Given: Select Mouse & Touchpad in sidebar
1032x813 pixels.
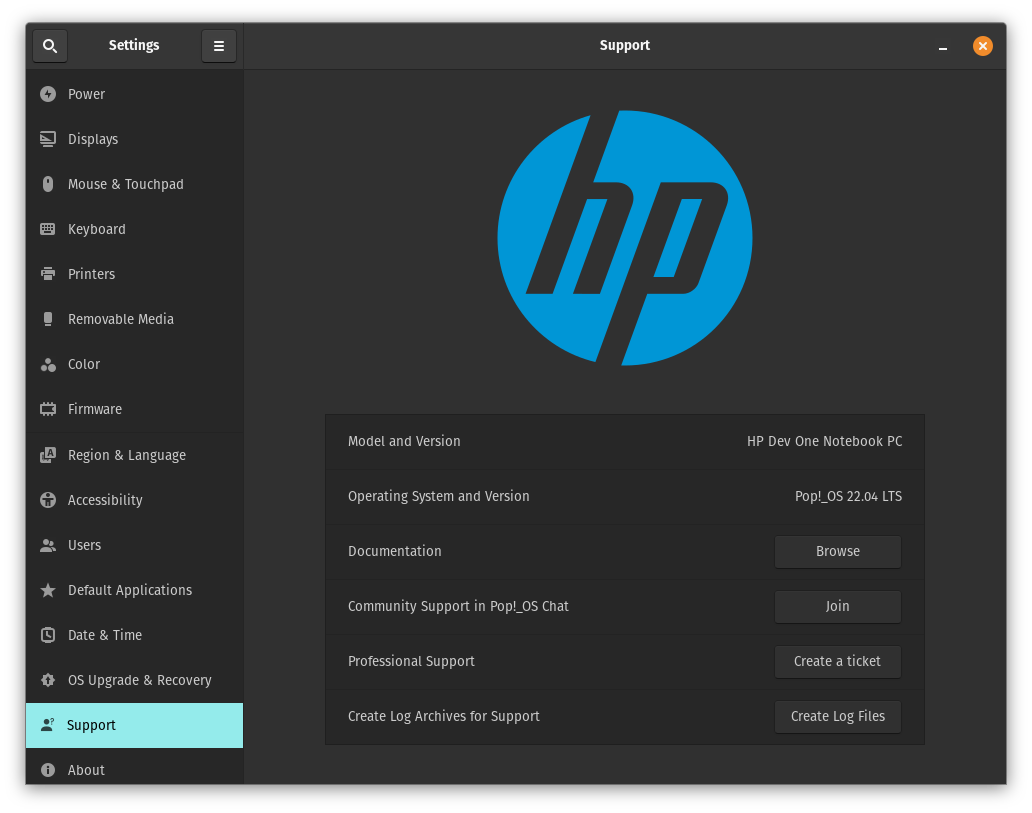Looking at the screenshot, I should point(126,184).
